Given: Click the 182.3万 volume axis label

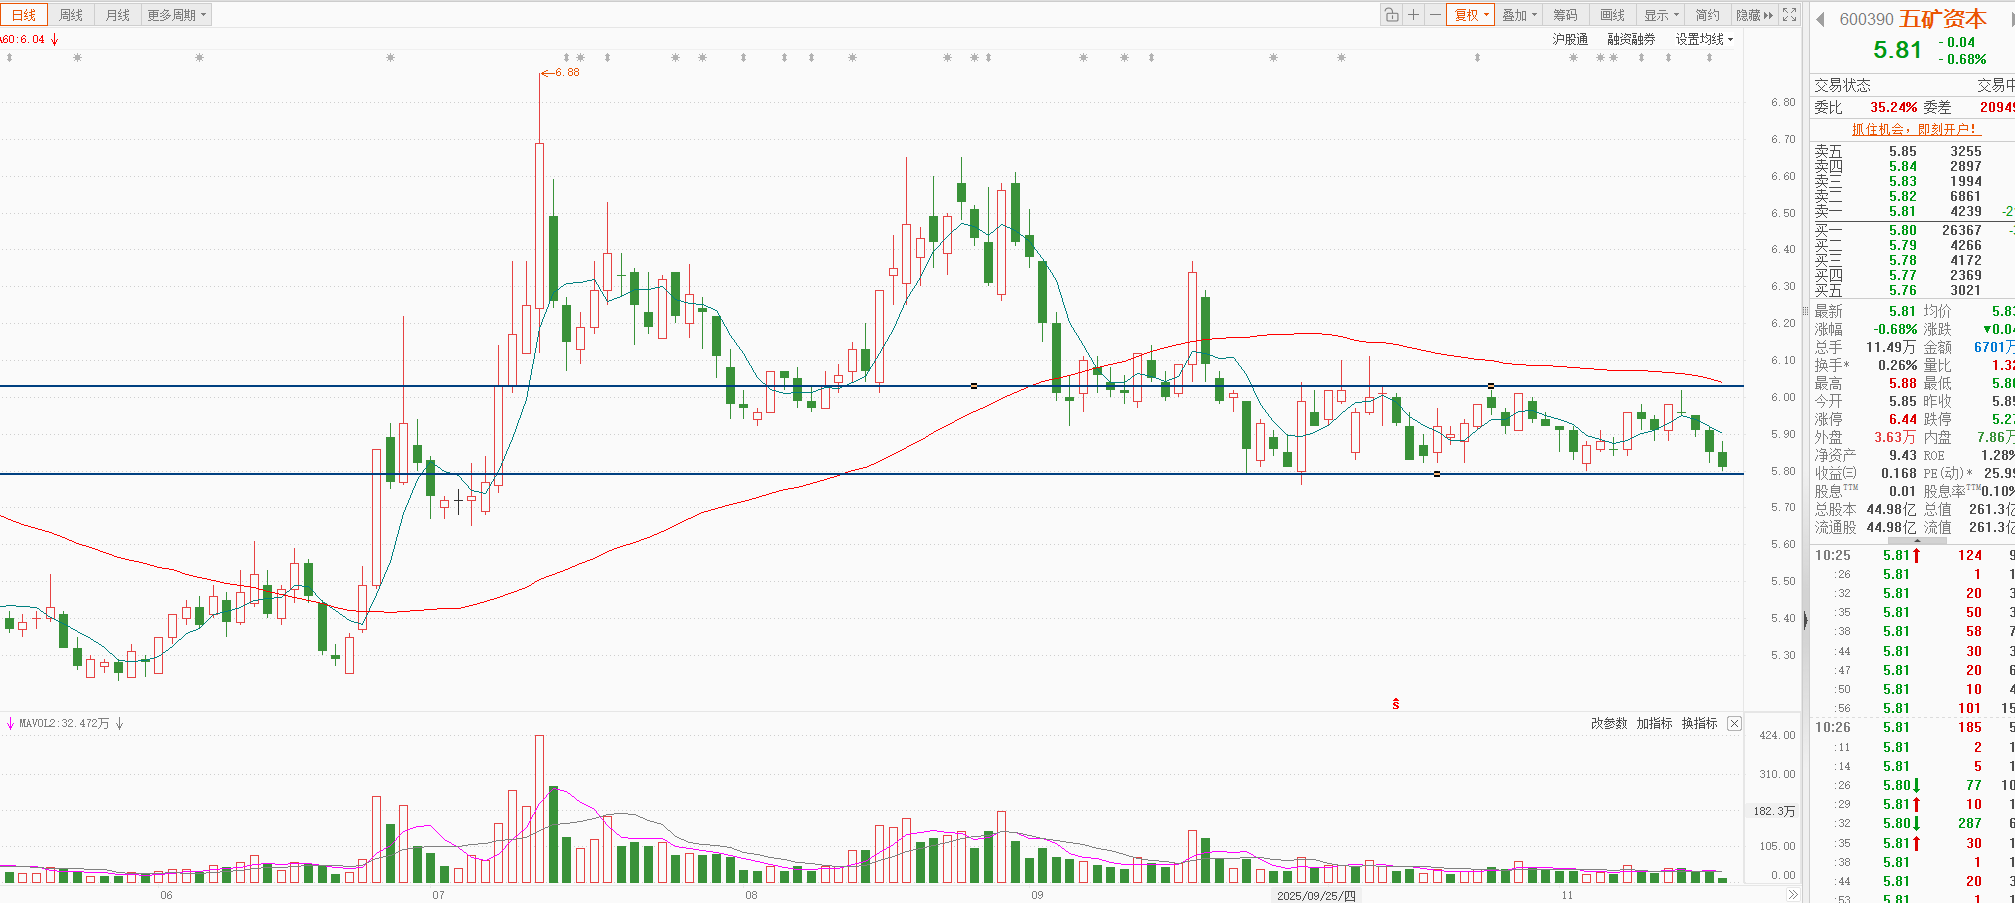Looking at the screenshot, I should [x=1774, y=811].
